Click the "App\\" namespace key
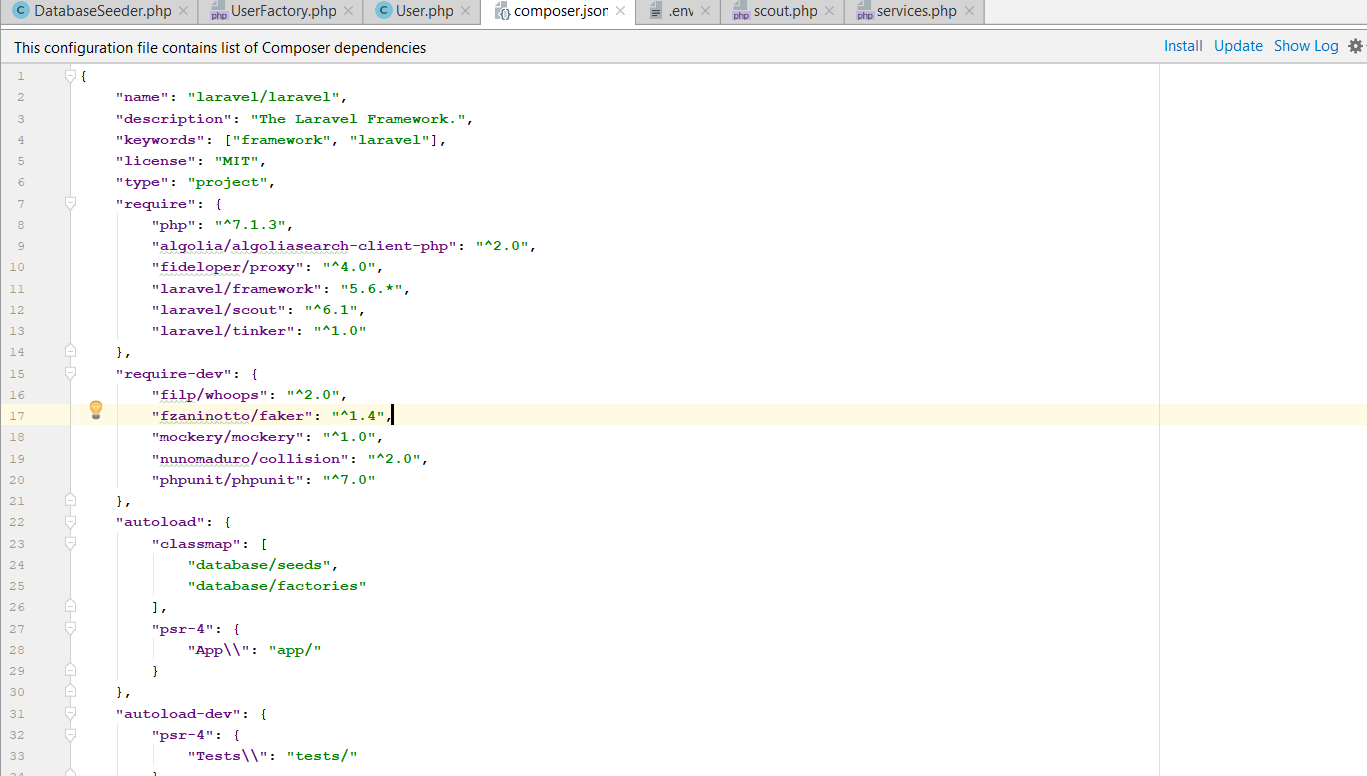This screenshot has height=776, width=1367. [219, 650]
